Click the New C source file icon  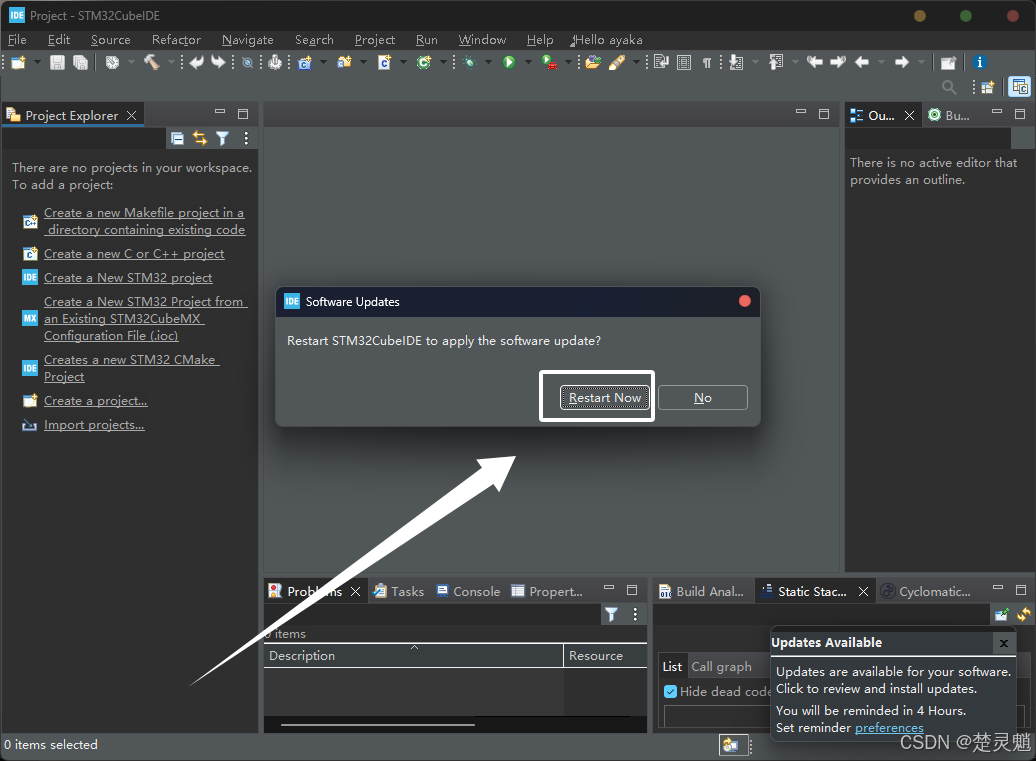click(x=385, y=62)
